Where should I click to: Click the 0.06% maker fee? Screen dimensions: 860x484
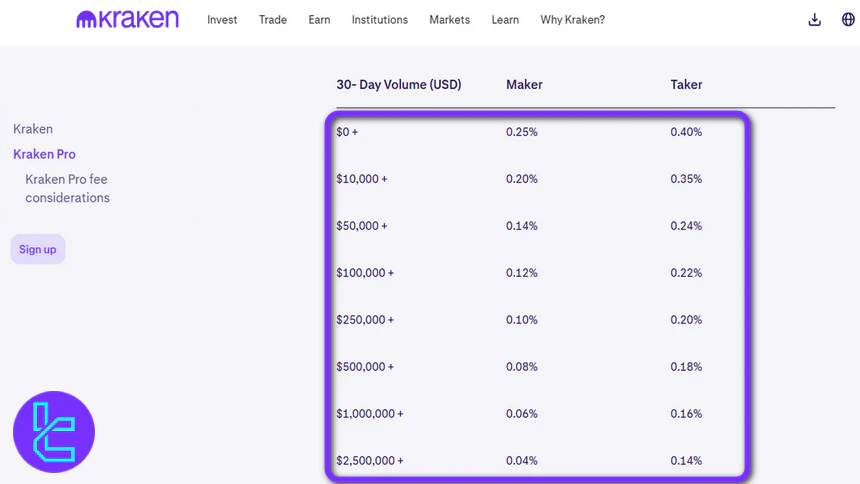click(x=522, y=413)
